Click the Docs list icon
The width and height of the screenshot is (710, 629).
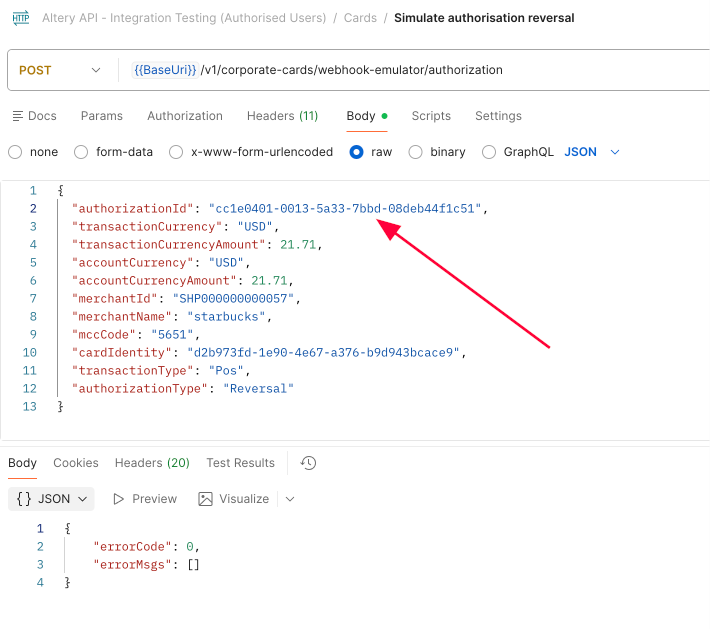[18, 116]
